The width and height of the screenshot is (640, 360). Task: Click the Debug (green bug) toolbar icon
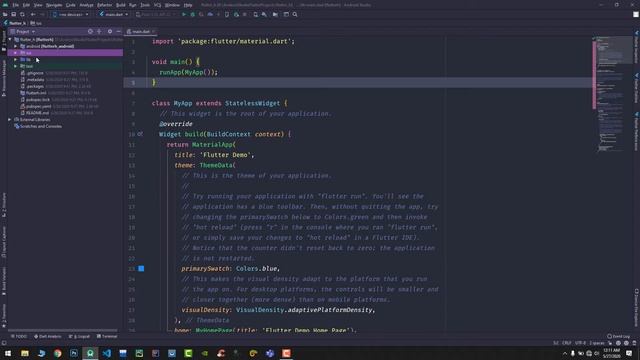tap(193, 14)
